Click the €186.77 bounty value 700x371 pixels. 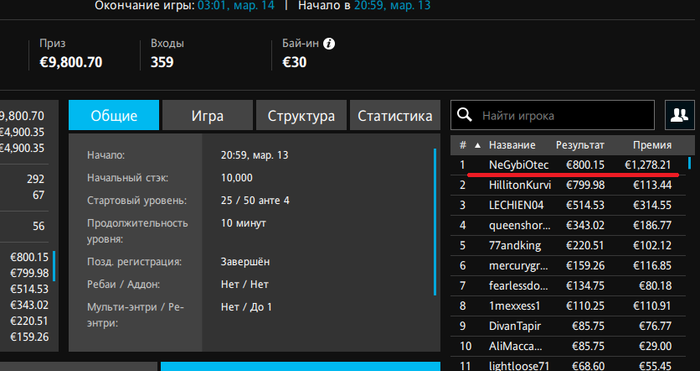coord(652,225)
